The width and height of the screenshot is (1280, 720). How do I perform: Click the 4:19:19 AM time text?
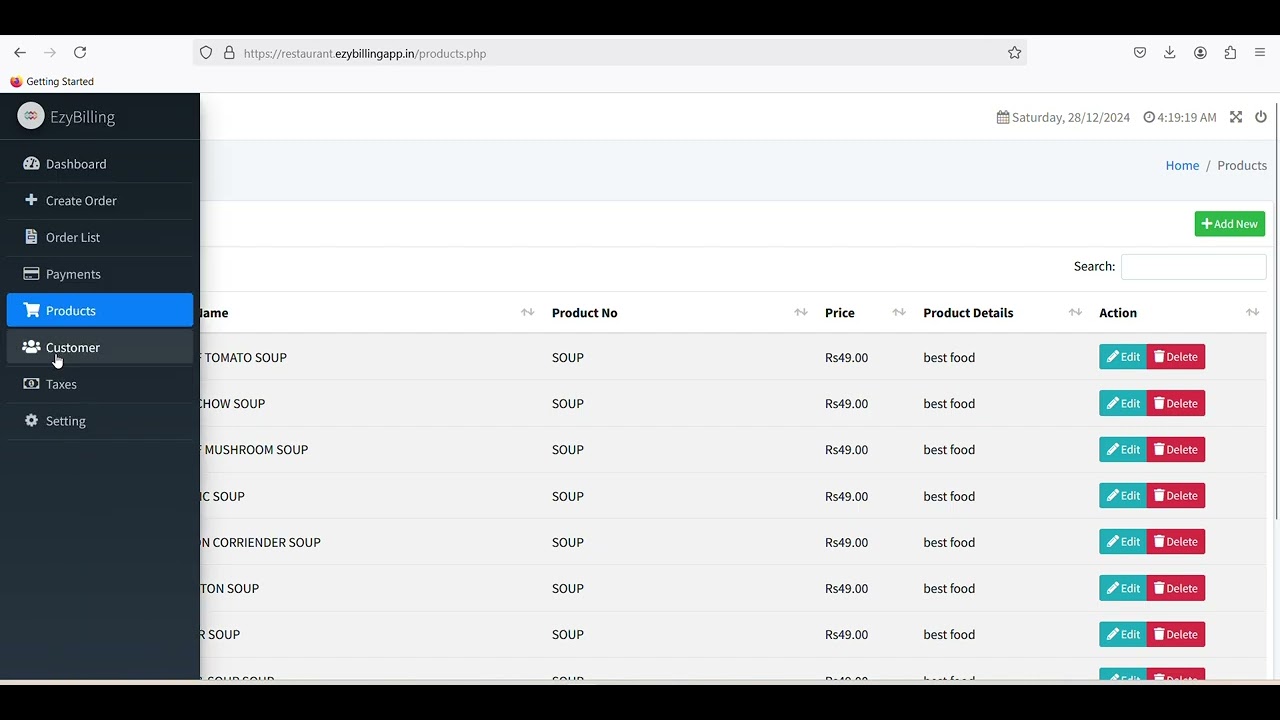click(1187, 117)
